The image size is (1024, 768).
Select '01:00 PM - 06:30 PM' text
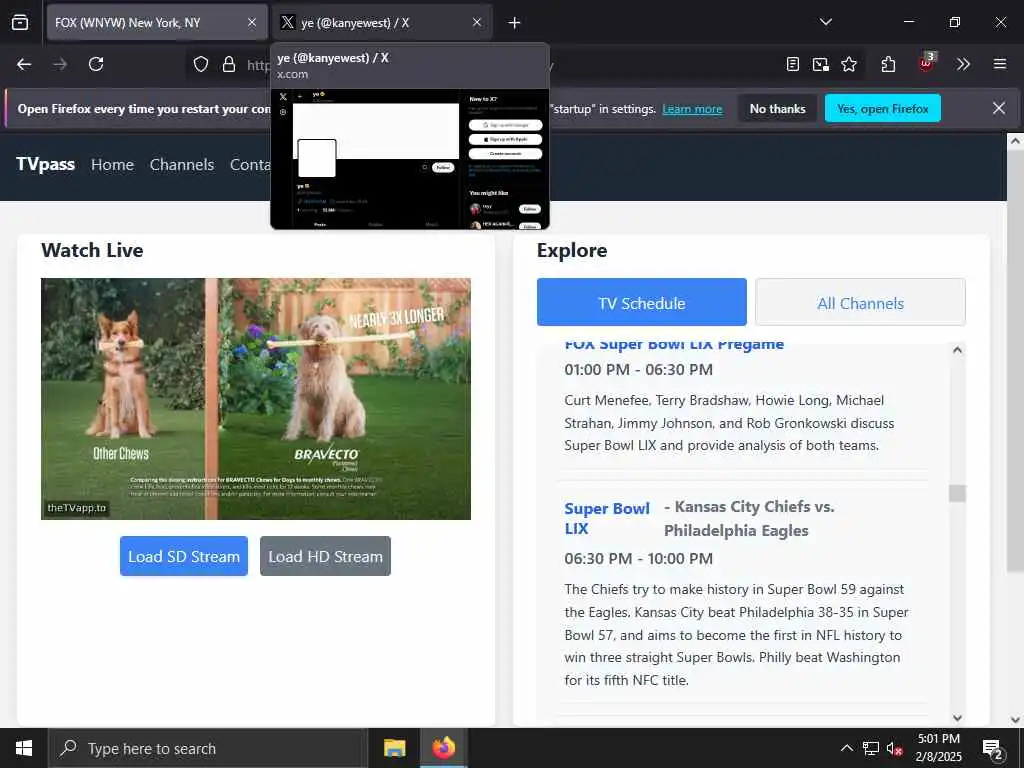(x=638, y=370)
